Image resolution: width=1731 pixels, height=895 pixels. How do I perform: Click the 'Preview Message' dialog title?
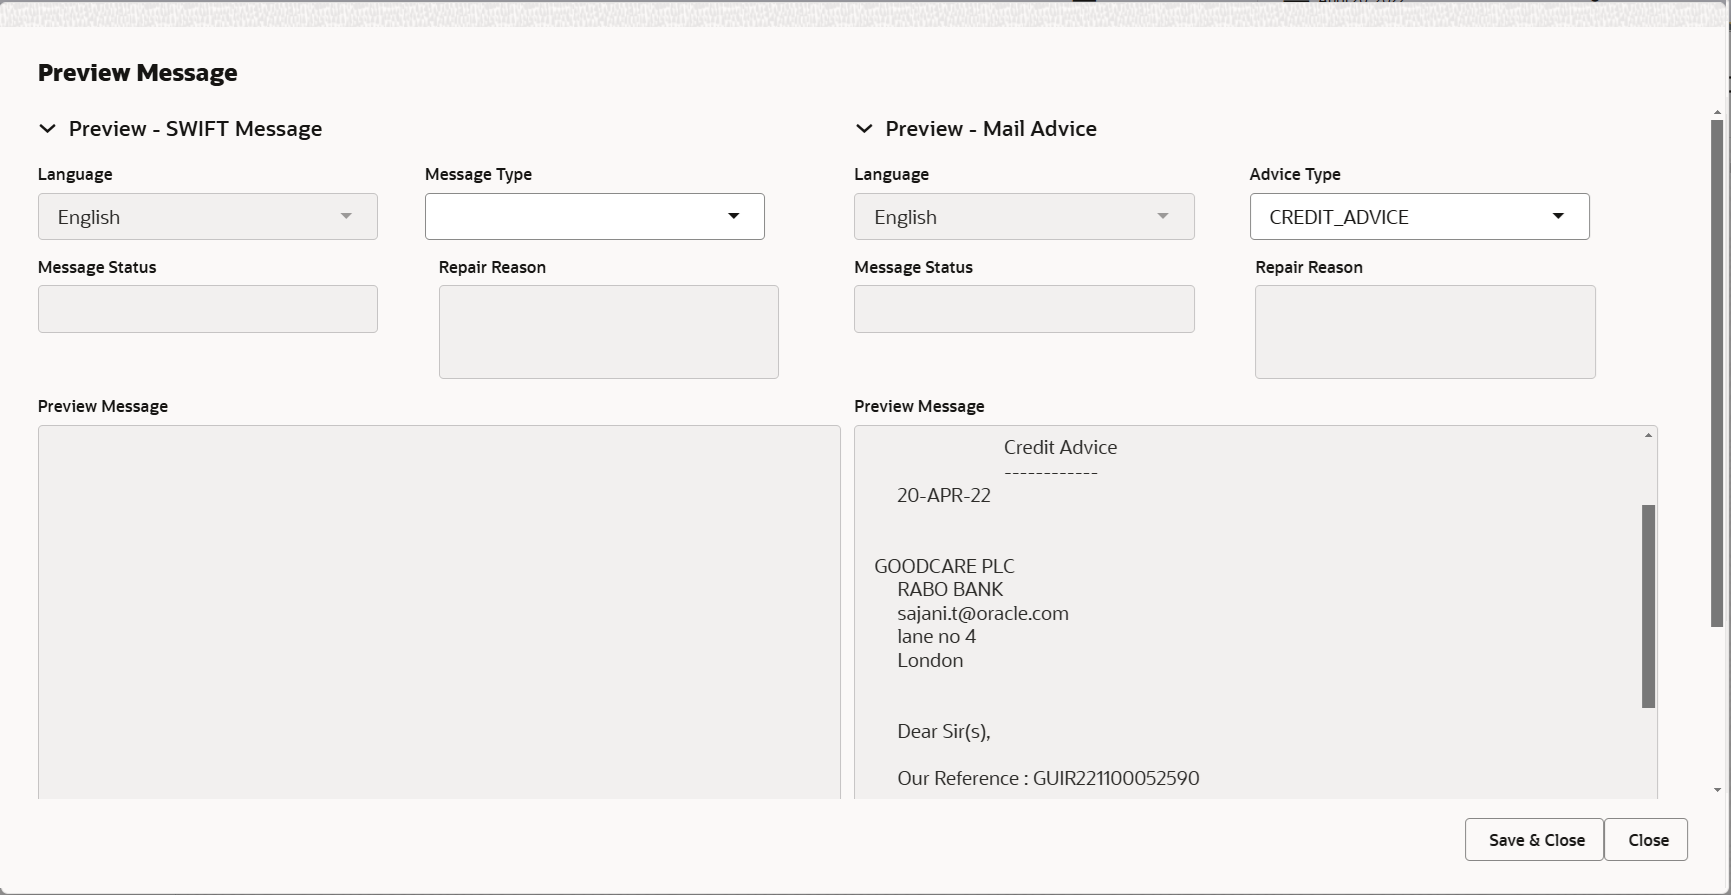(138, 73)
